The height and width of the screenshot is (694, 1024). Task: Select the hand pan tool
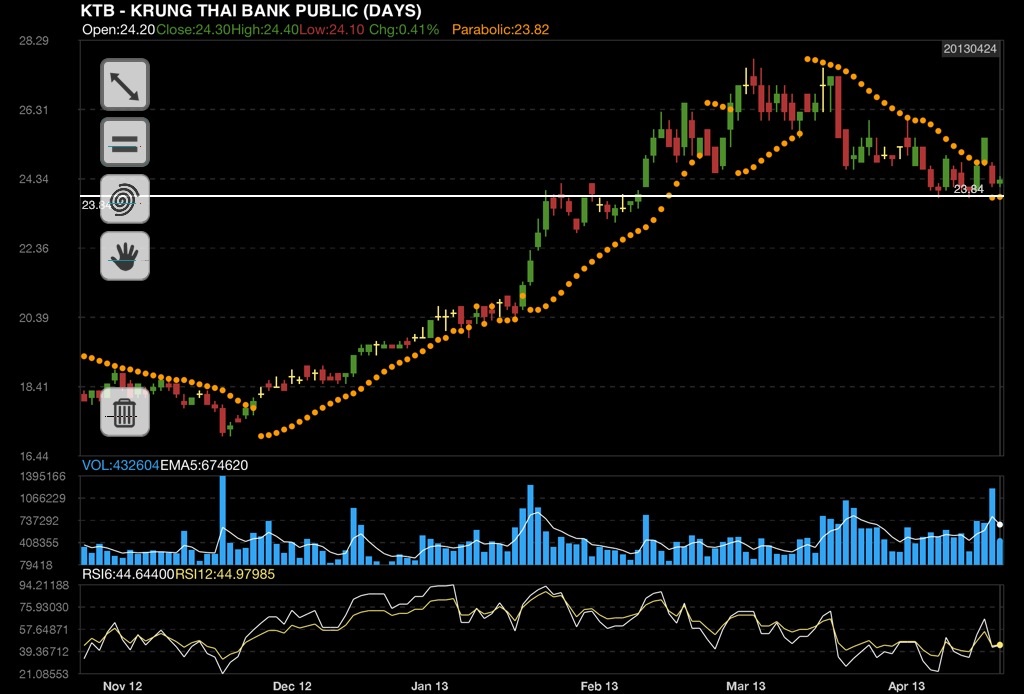click(x=125, y=256)
